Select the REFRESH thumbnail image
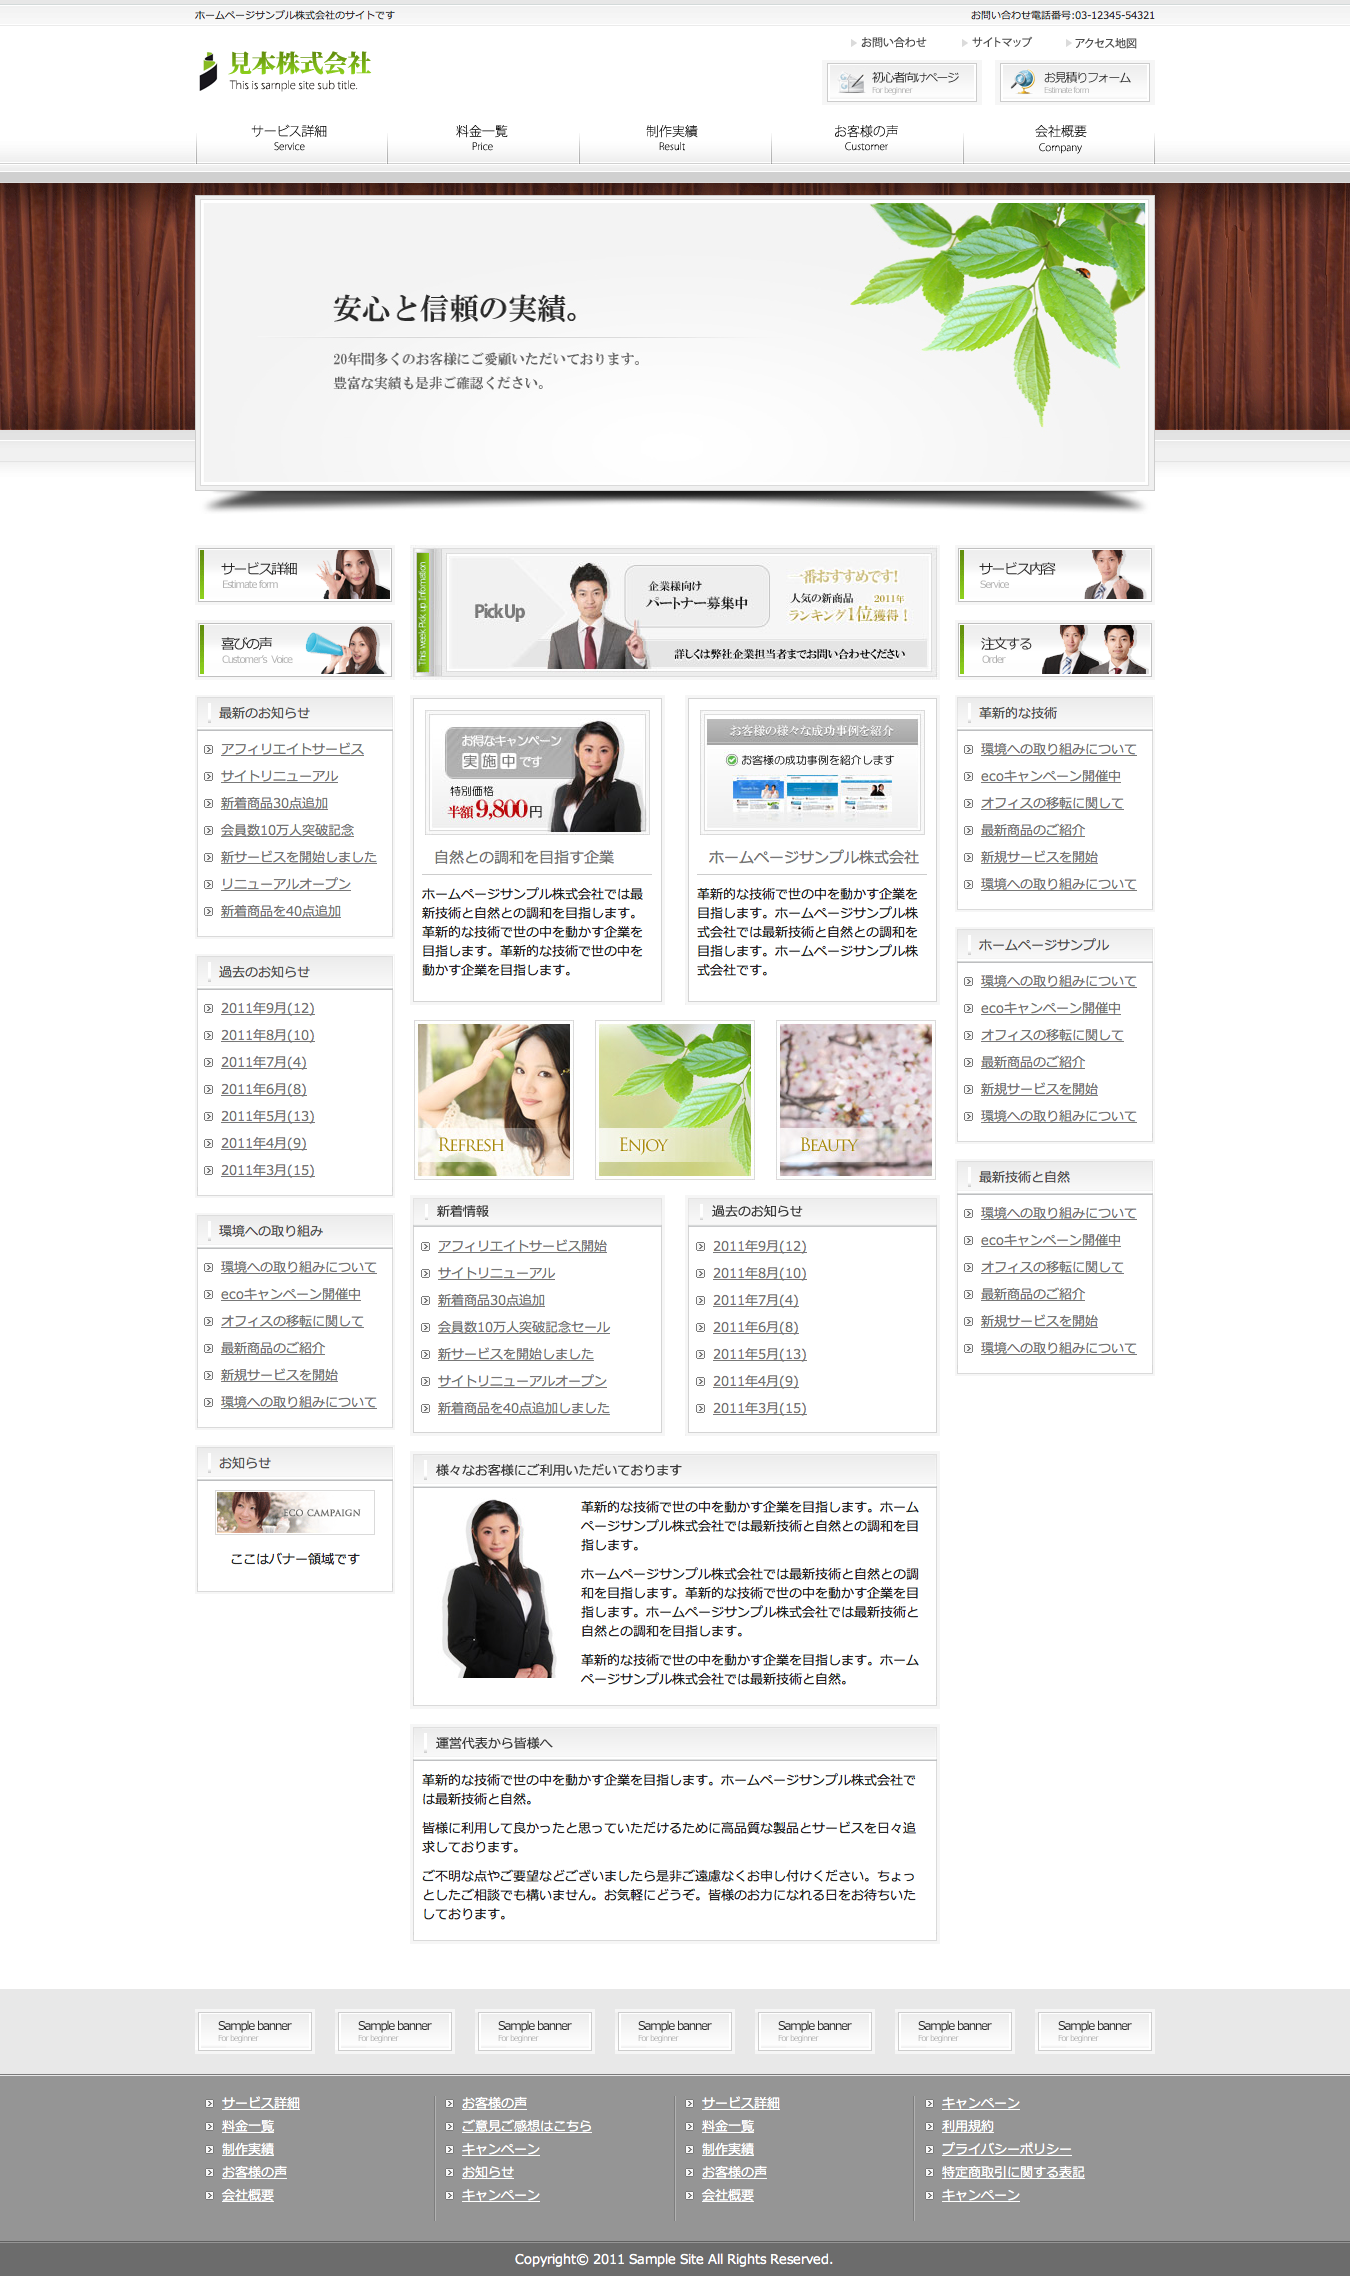This screenshot has width=1350, height=2276. click(494, 1099)
